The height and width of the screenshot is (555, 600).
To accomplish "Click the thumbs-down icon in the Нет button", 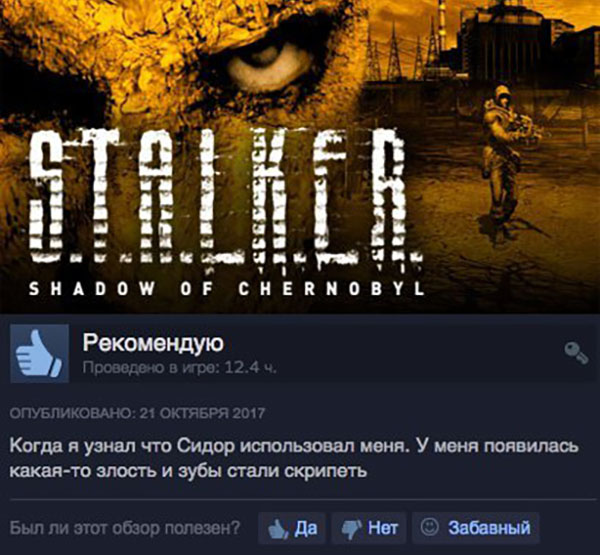I will tap(351, 529).
